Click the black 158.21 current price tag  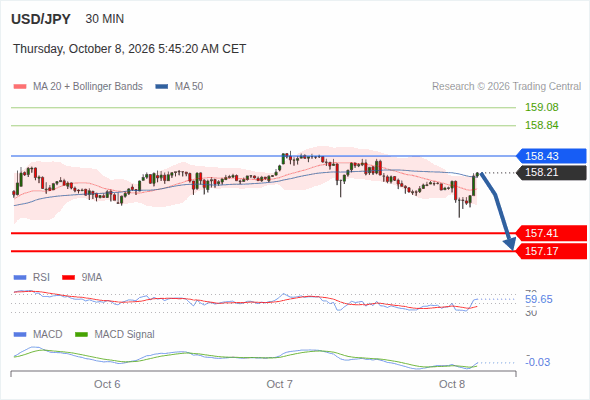(552, 172)
